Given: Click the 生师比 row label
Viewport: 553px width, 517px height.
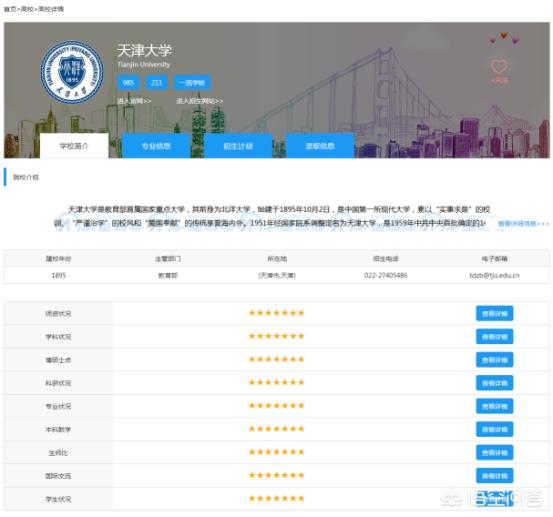Looking at the screenshot, I should pyautogui.click(x=58, y=453).
